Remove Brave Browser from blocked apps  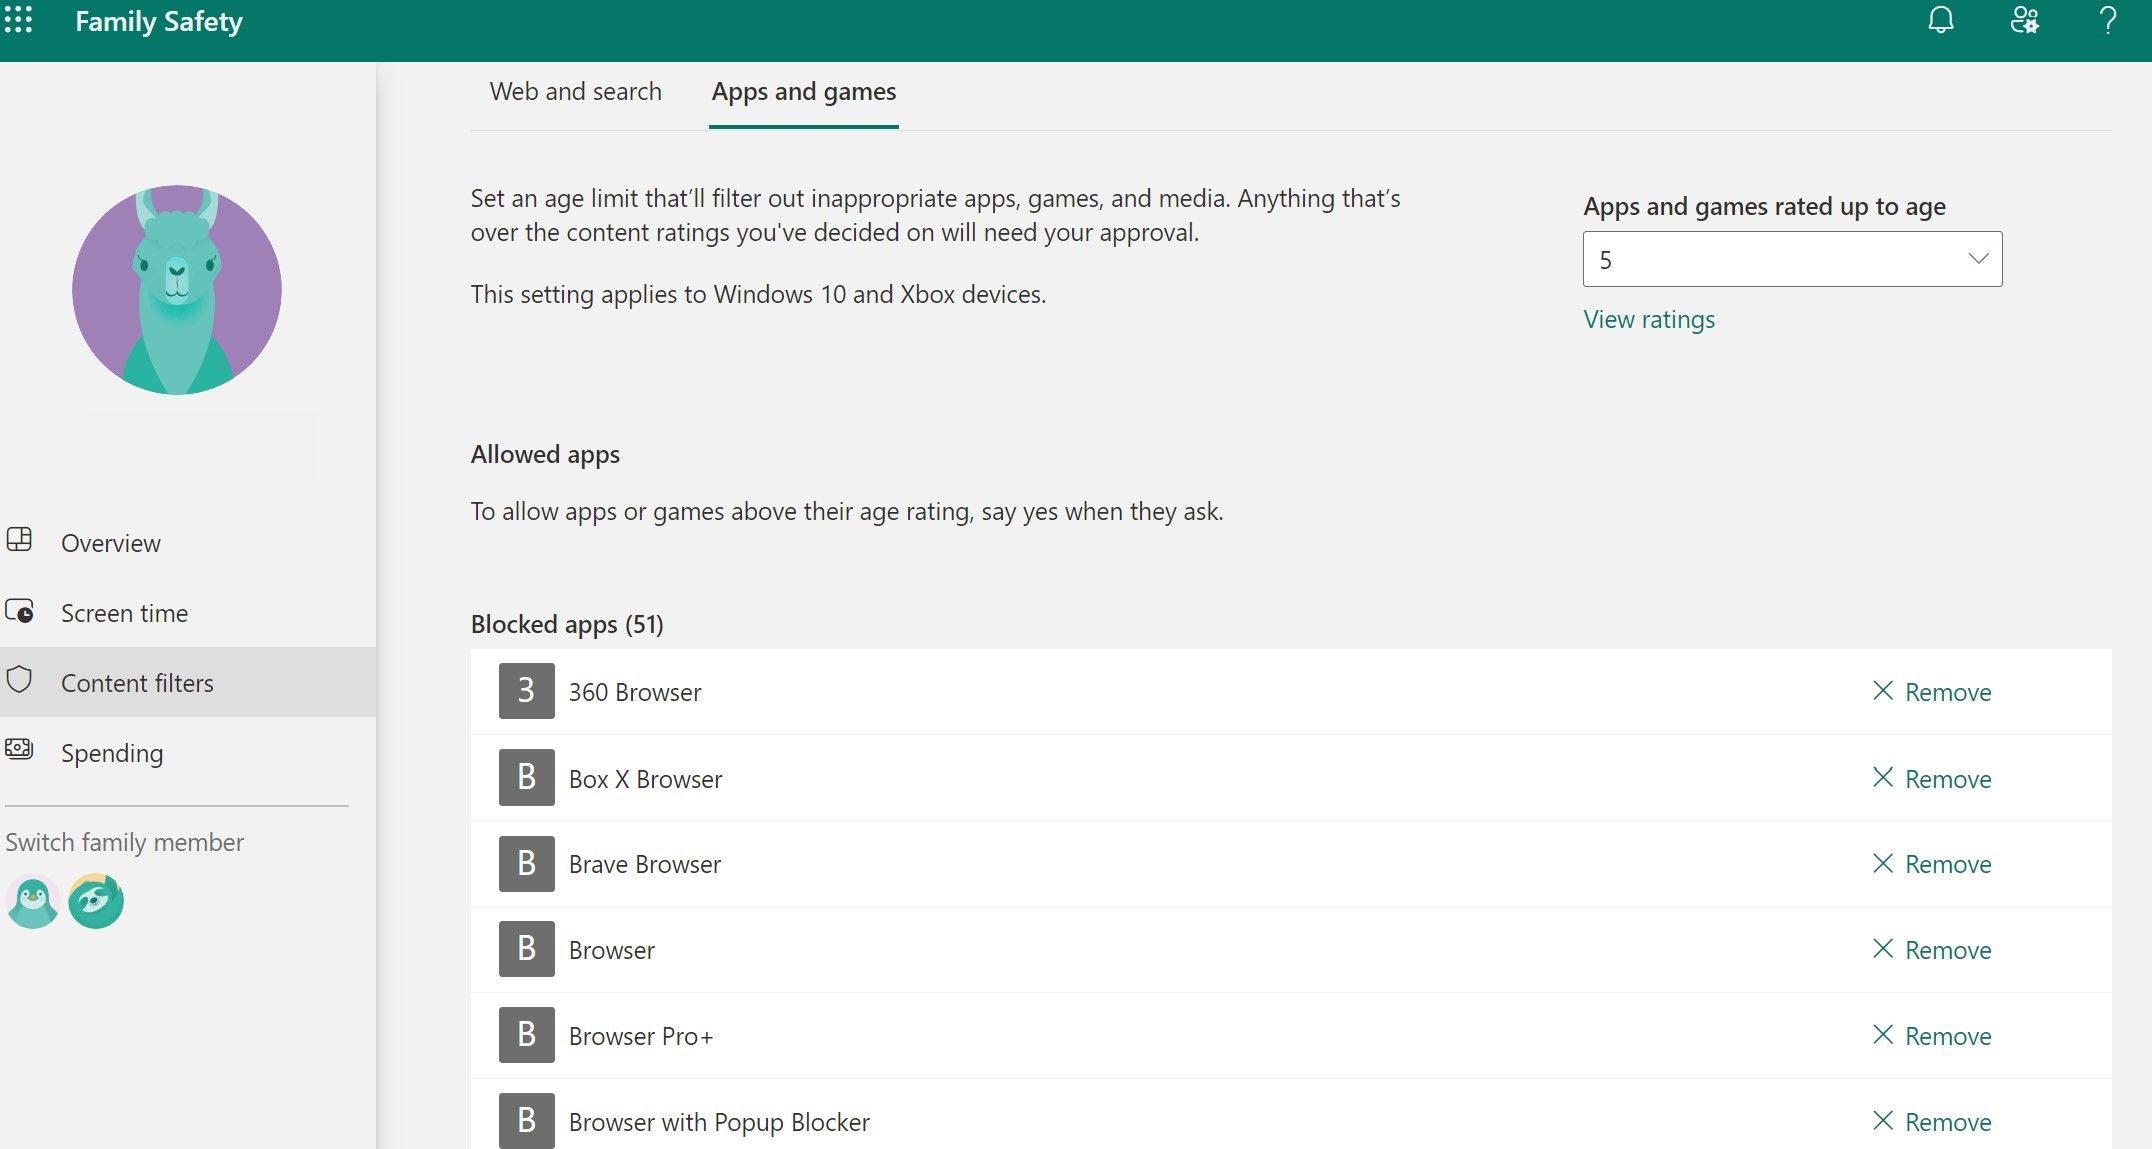1932,864
